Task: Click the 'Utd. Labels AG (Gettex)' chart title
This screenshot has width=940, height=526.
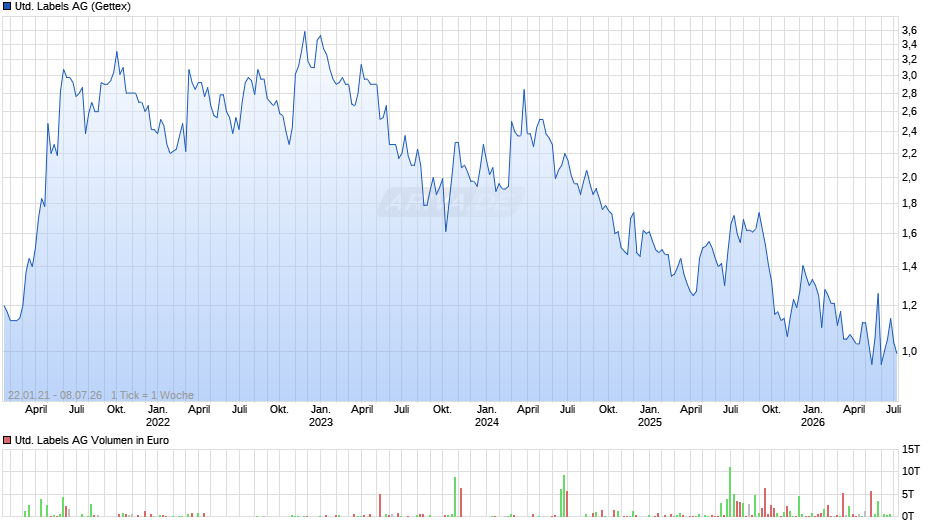Action: click(x=73, y=7)
